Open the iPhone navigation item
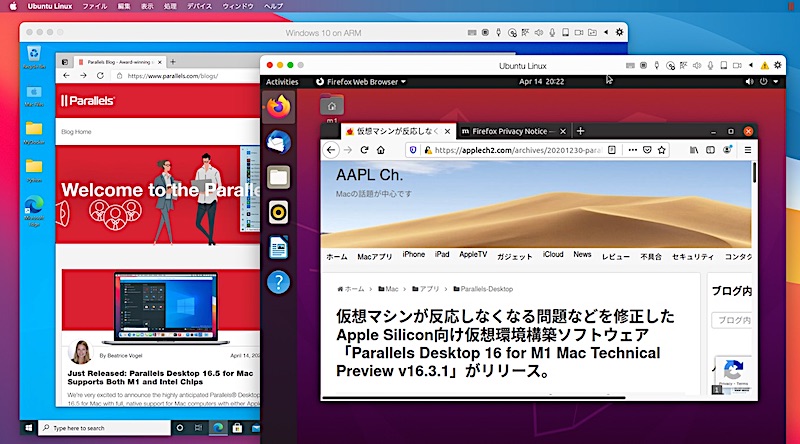 click(414, 254)
